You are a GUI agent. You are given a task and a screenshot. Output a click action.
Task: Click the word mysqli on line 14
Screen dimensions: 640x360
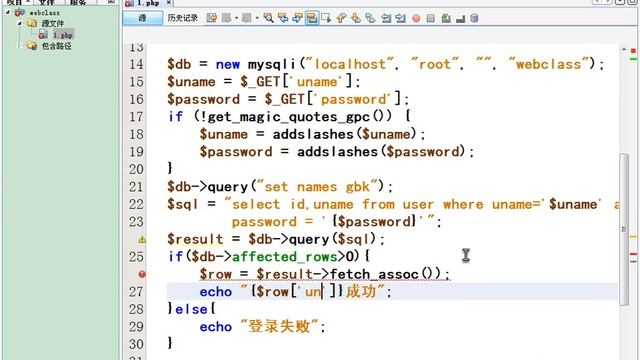click(272, 64)
